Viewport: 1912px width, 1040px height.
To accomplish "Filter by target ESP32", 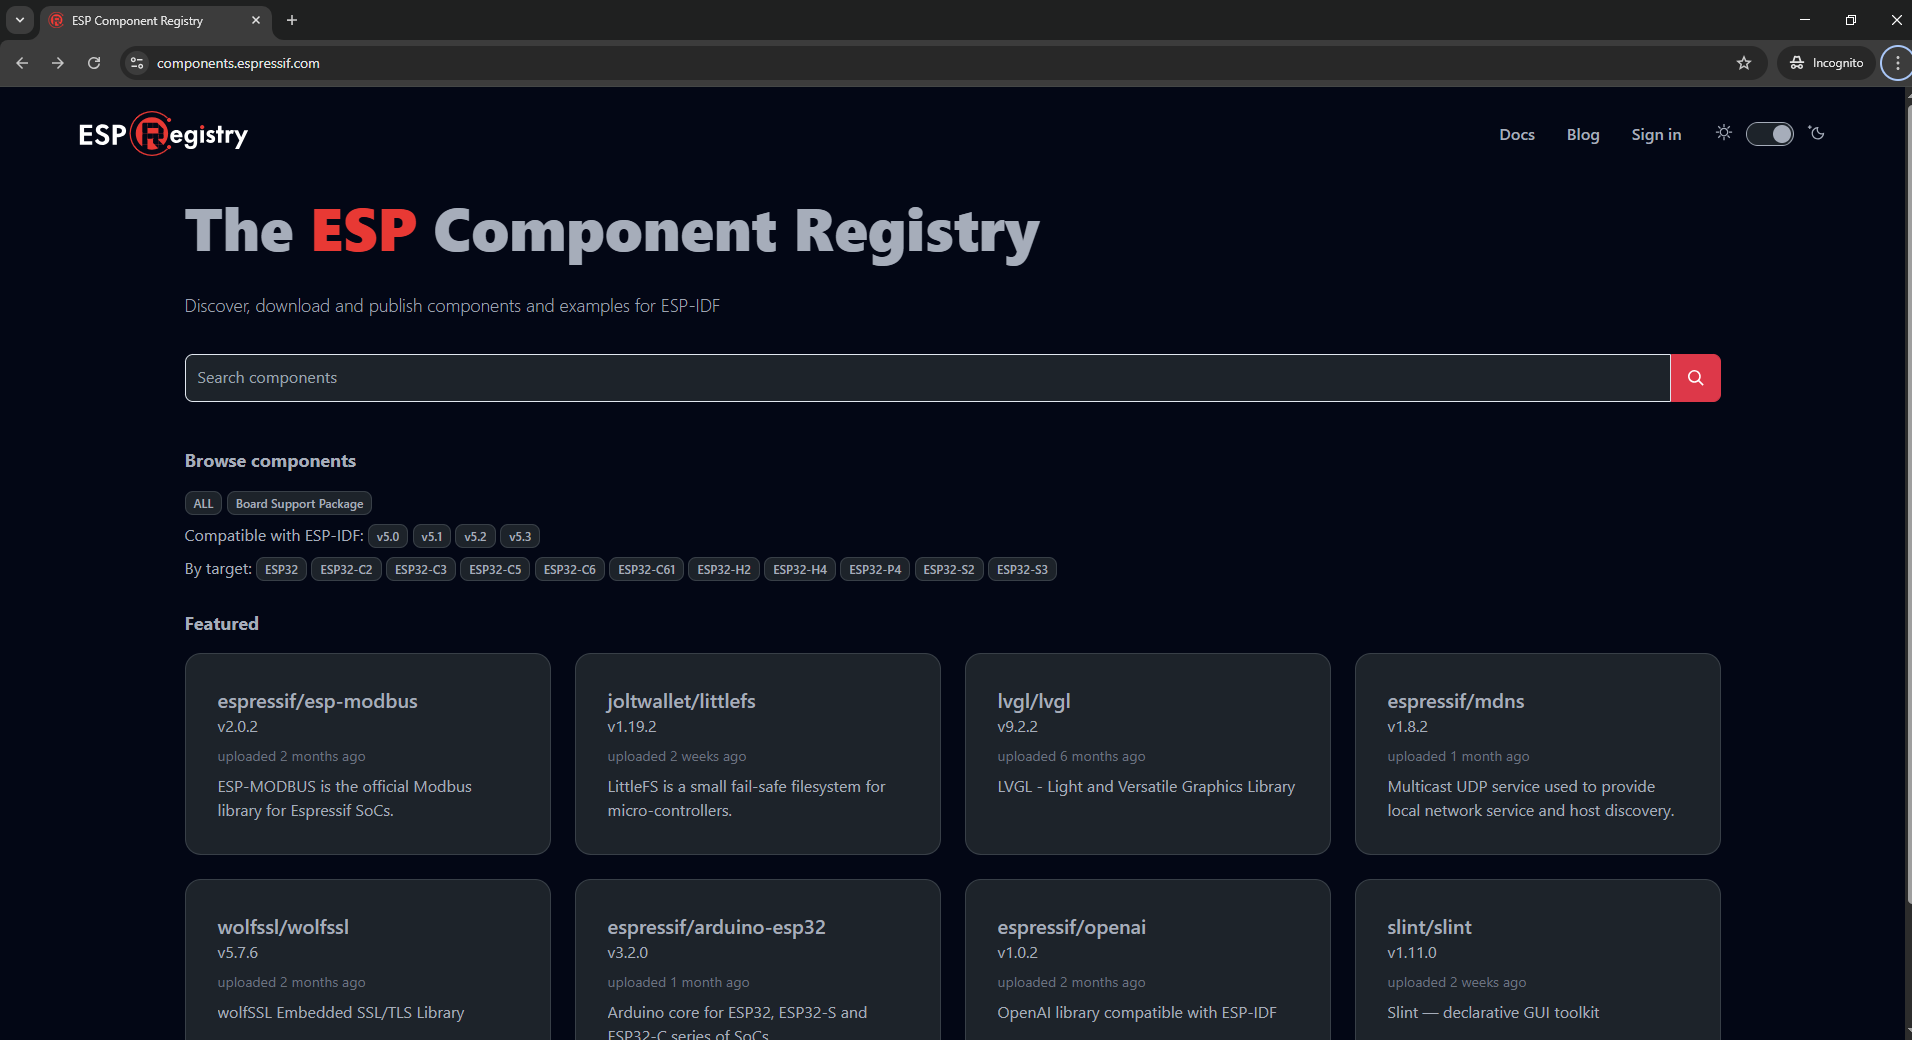I will coord(281,570).
